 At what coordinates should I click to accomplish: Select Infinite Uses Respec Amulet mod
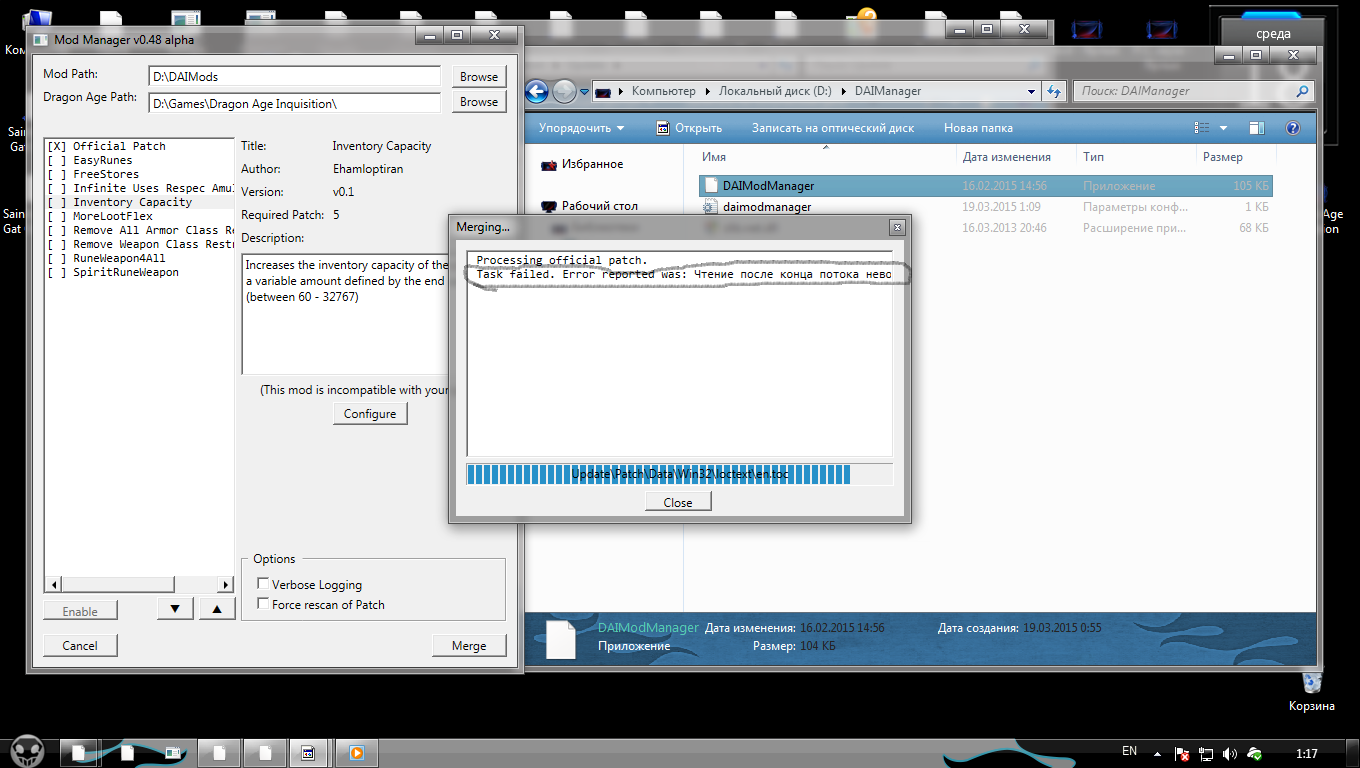click(x=139, y=188)
